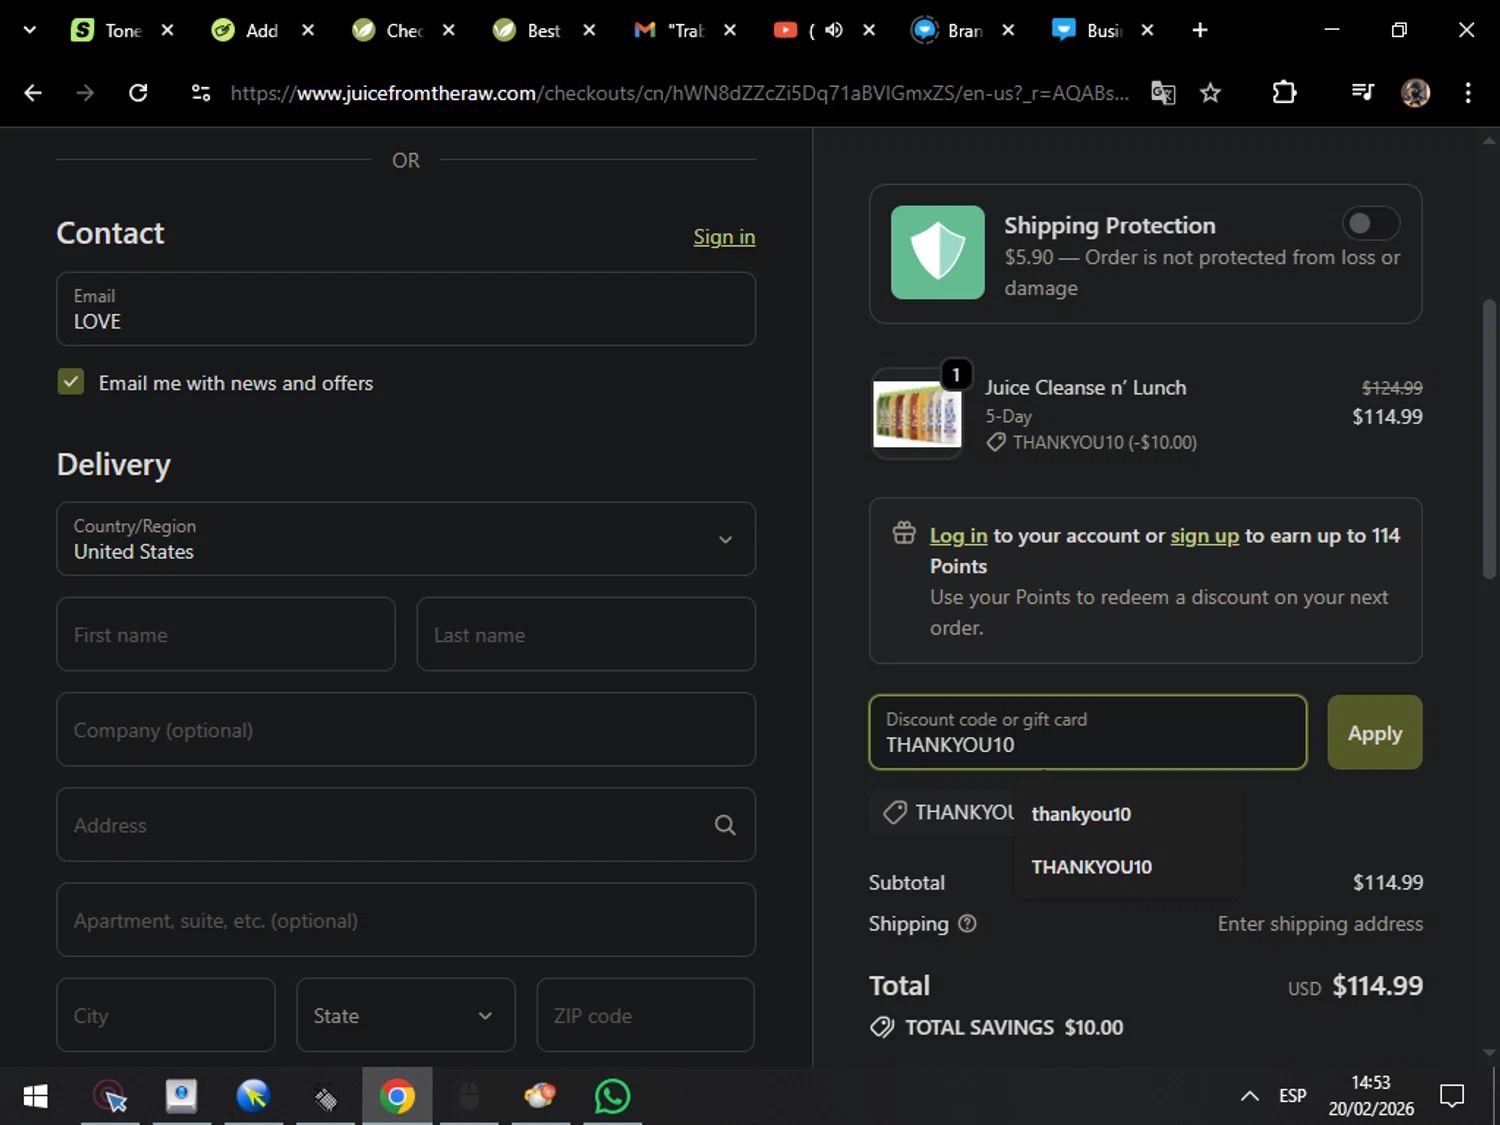The width and height of the screenshot is (1500, 1125).
Task: Reload the checkout page
Action: click(138, 93)
